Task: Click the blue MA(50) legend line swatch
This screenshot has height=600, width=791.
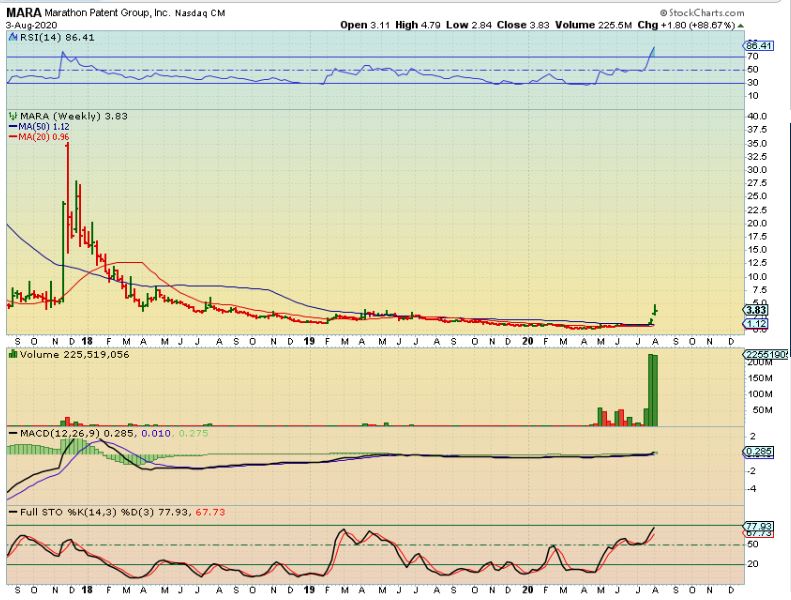Action: (x=13, y=127)
